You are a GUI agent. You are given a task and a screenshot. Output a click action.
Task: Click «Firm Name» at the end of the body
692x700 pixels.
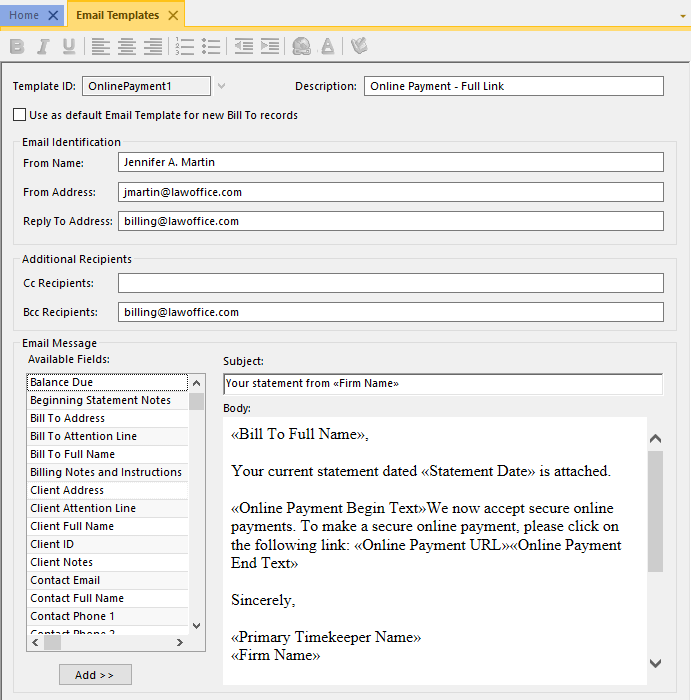[x=275, y=655]
